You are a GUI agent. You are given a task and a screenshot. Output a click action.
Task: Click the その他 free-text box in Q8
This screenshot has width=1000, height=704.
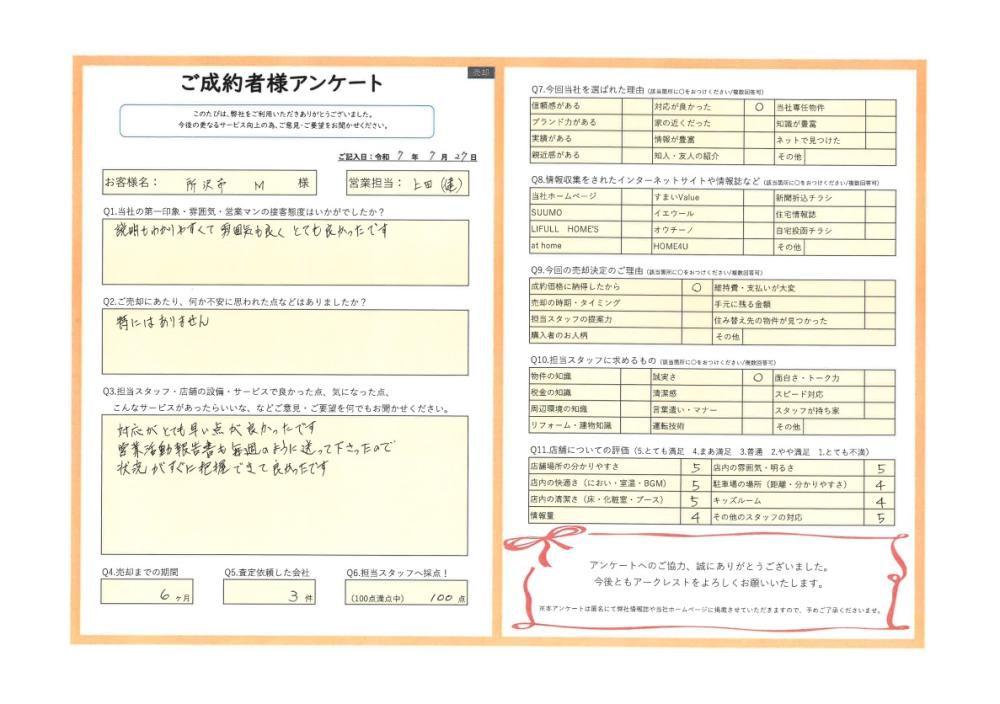849,246
